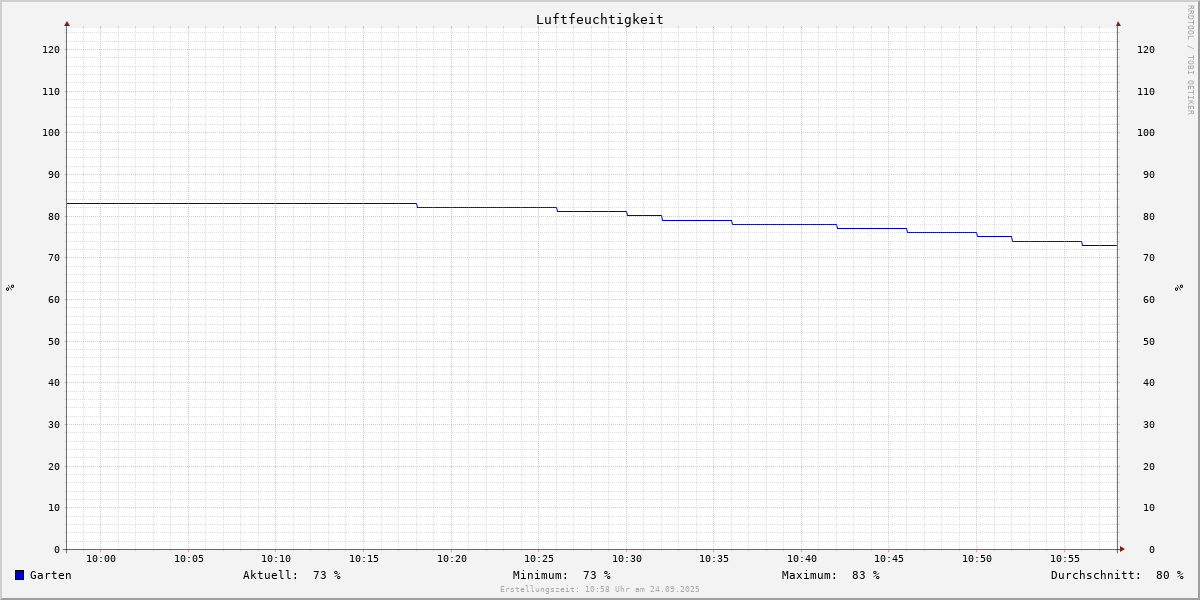This screenshot has height=600, width=1200.
Task: Click the 10:50 time axis label
Action: click(x=977, y=559)
